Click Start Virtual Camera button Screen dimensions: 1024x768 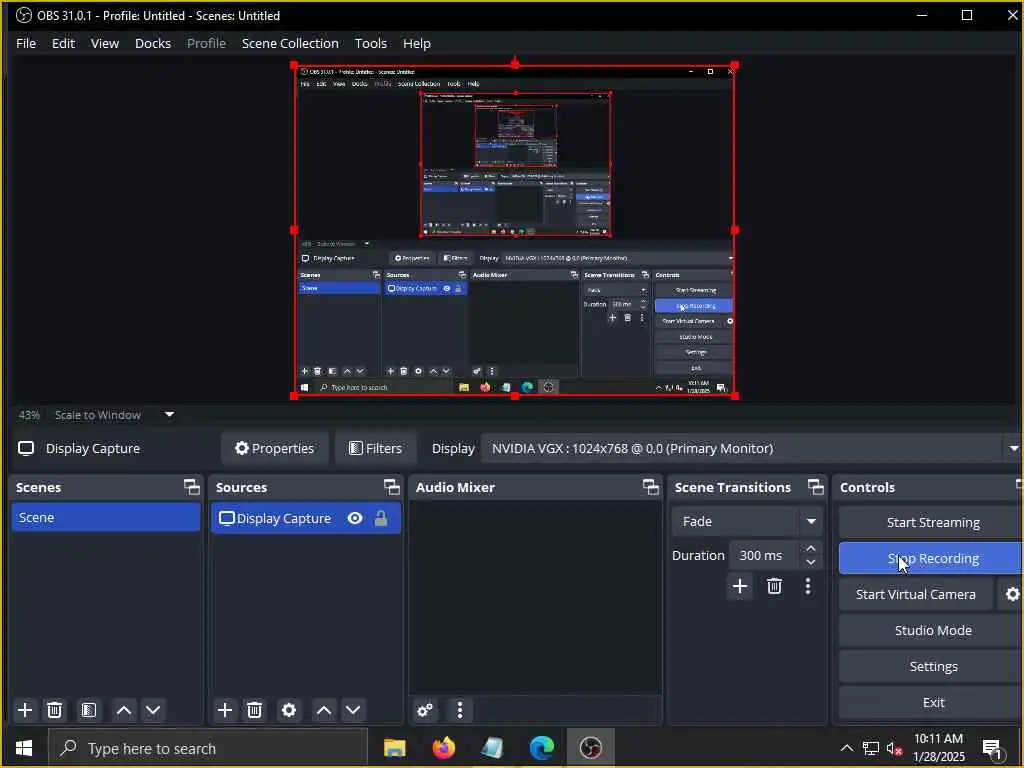(916, 594)
